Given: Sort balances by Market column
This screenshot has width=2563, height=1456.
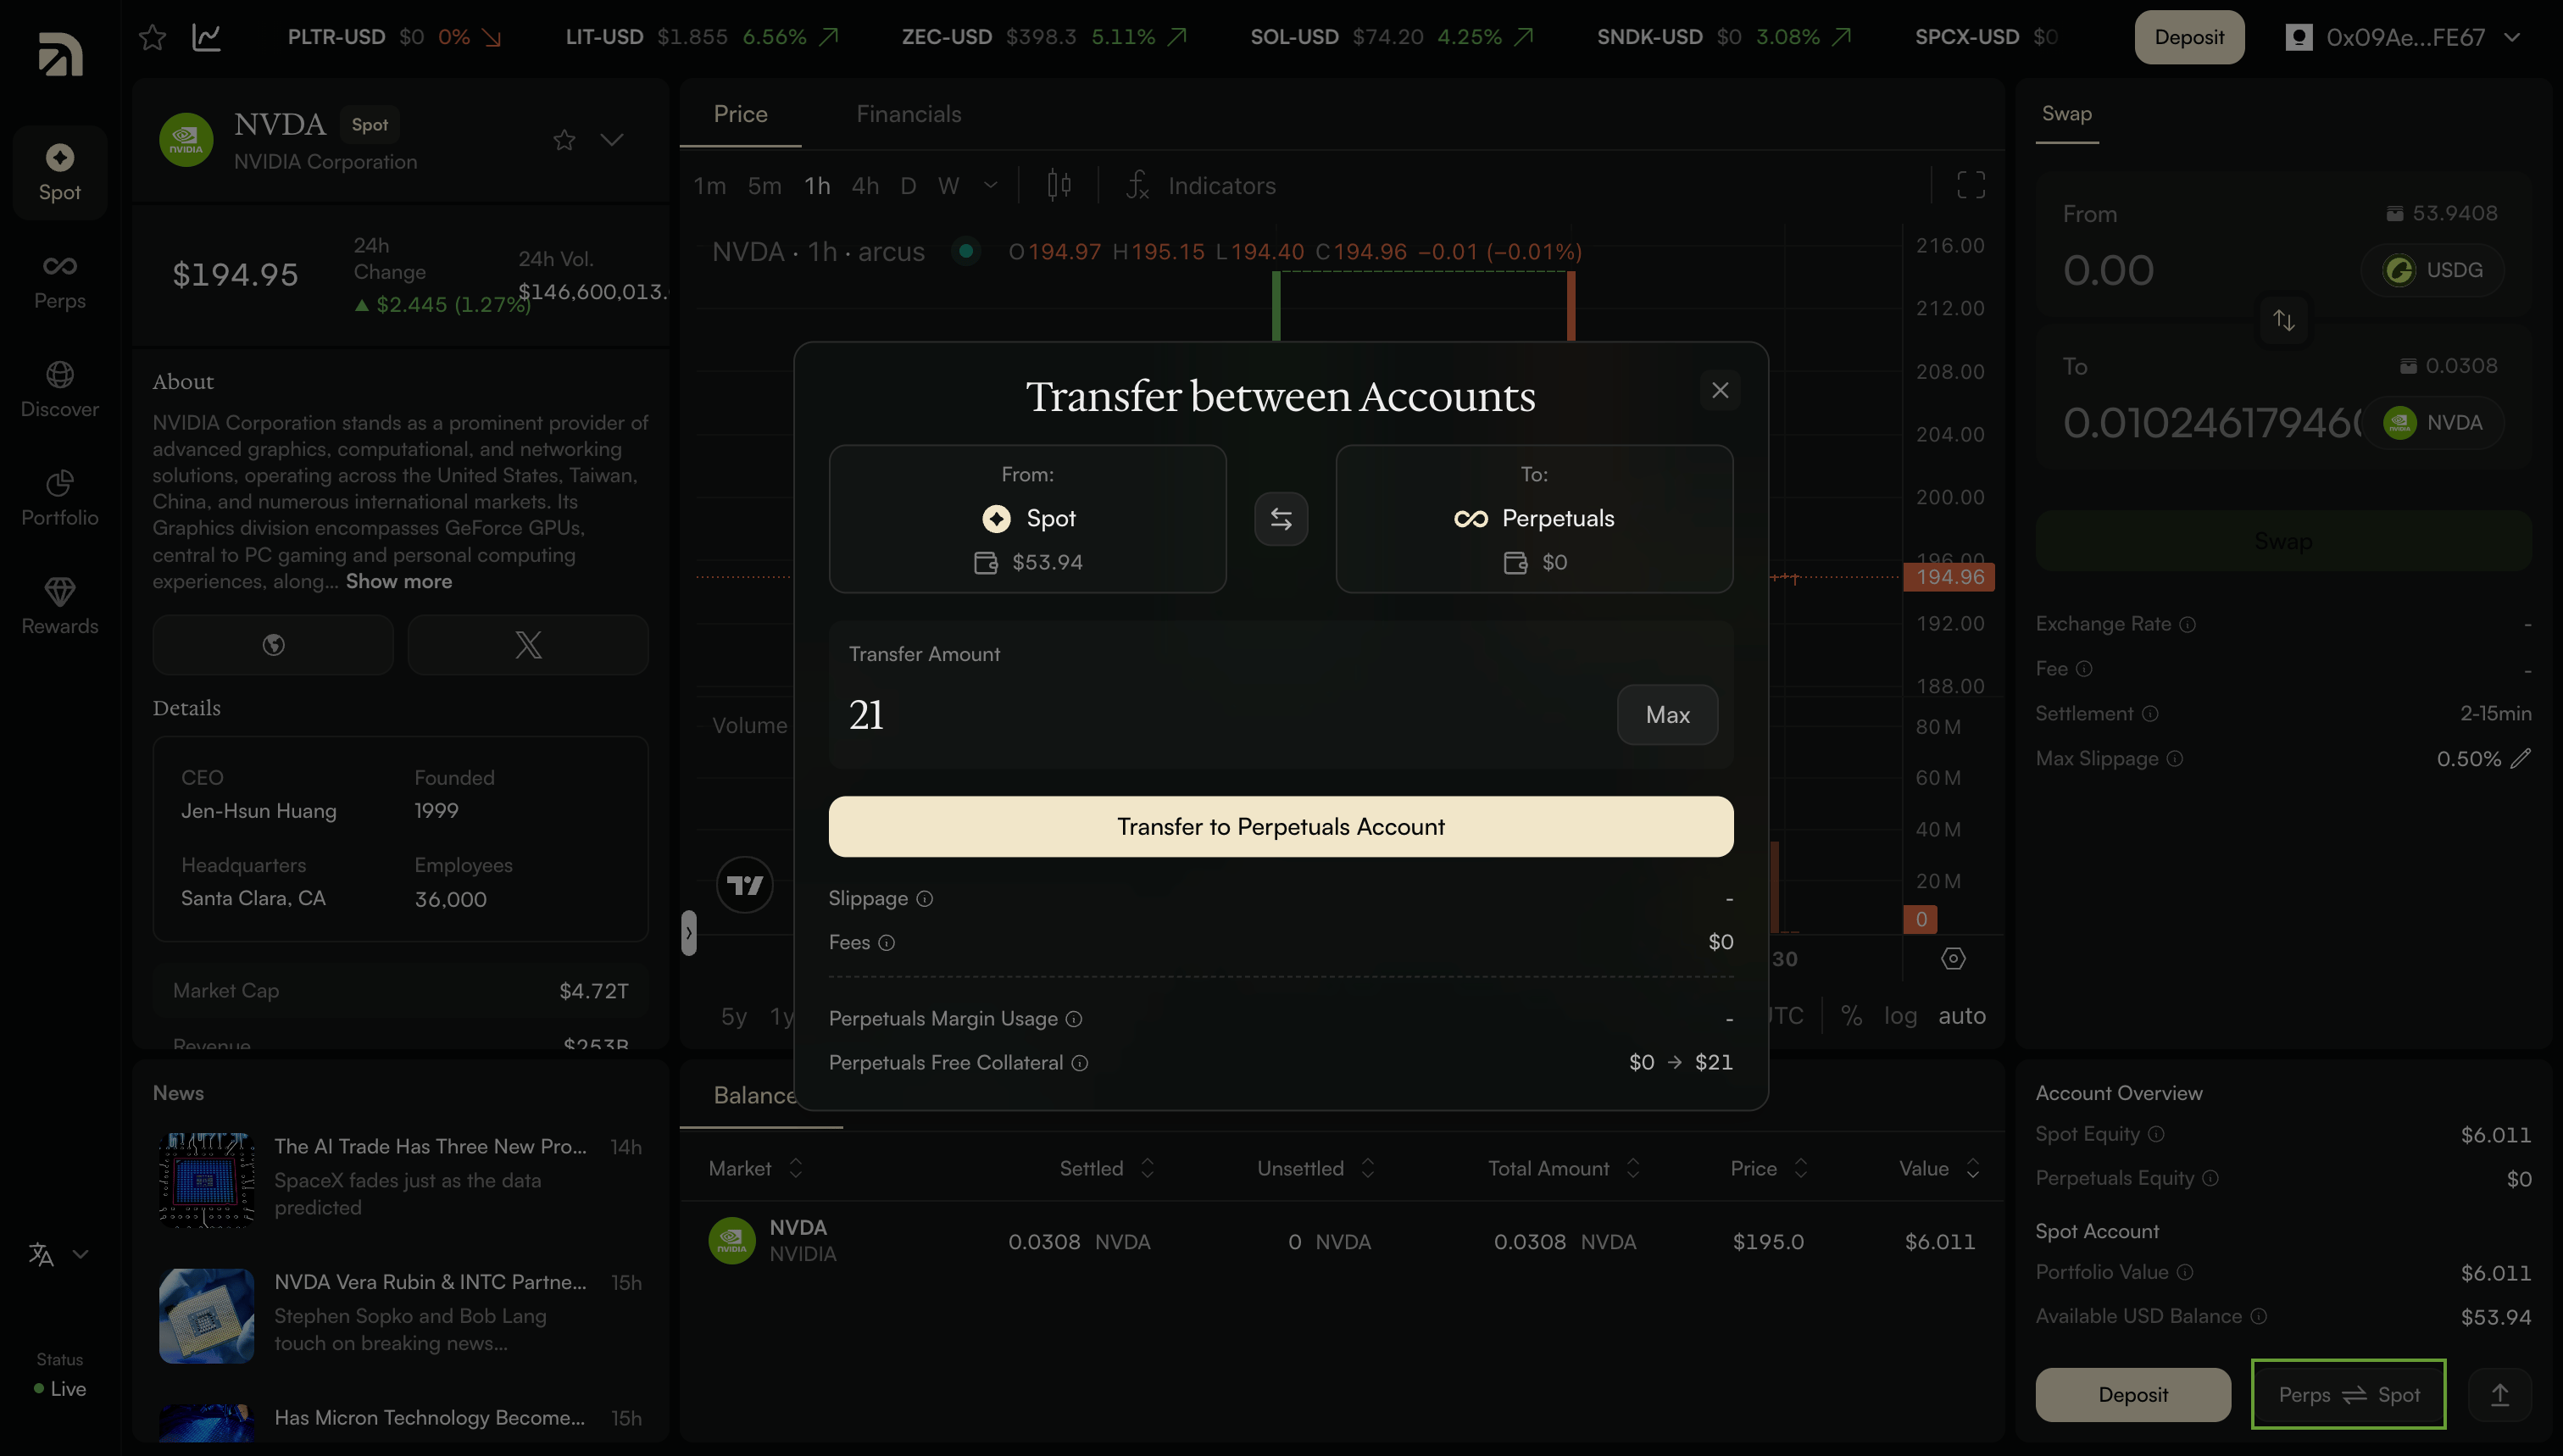Looking at the screenshot, I should point(755,1168).
